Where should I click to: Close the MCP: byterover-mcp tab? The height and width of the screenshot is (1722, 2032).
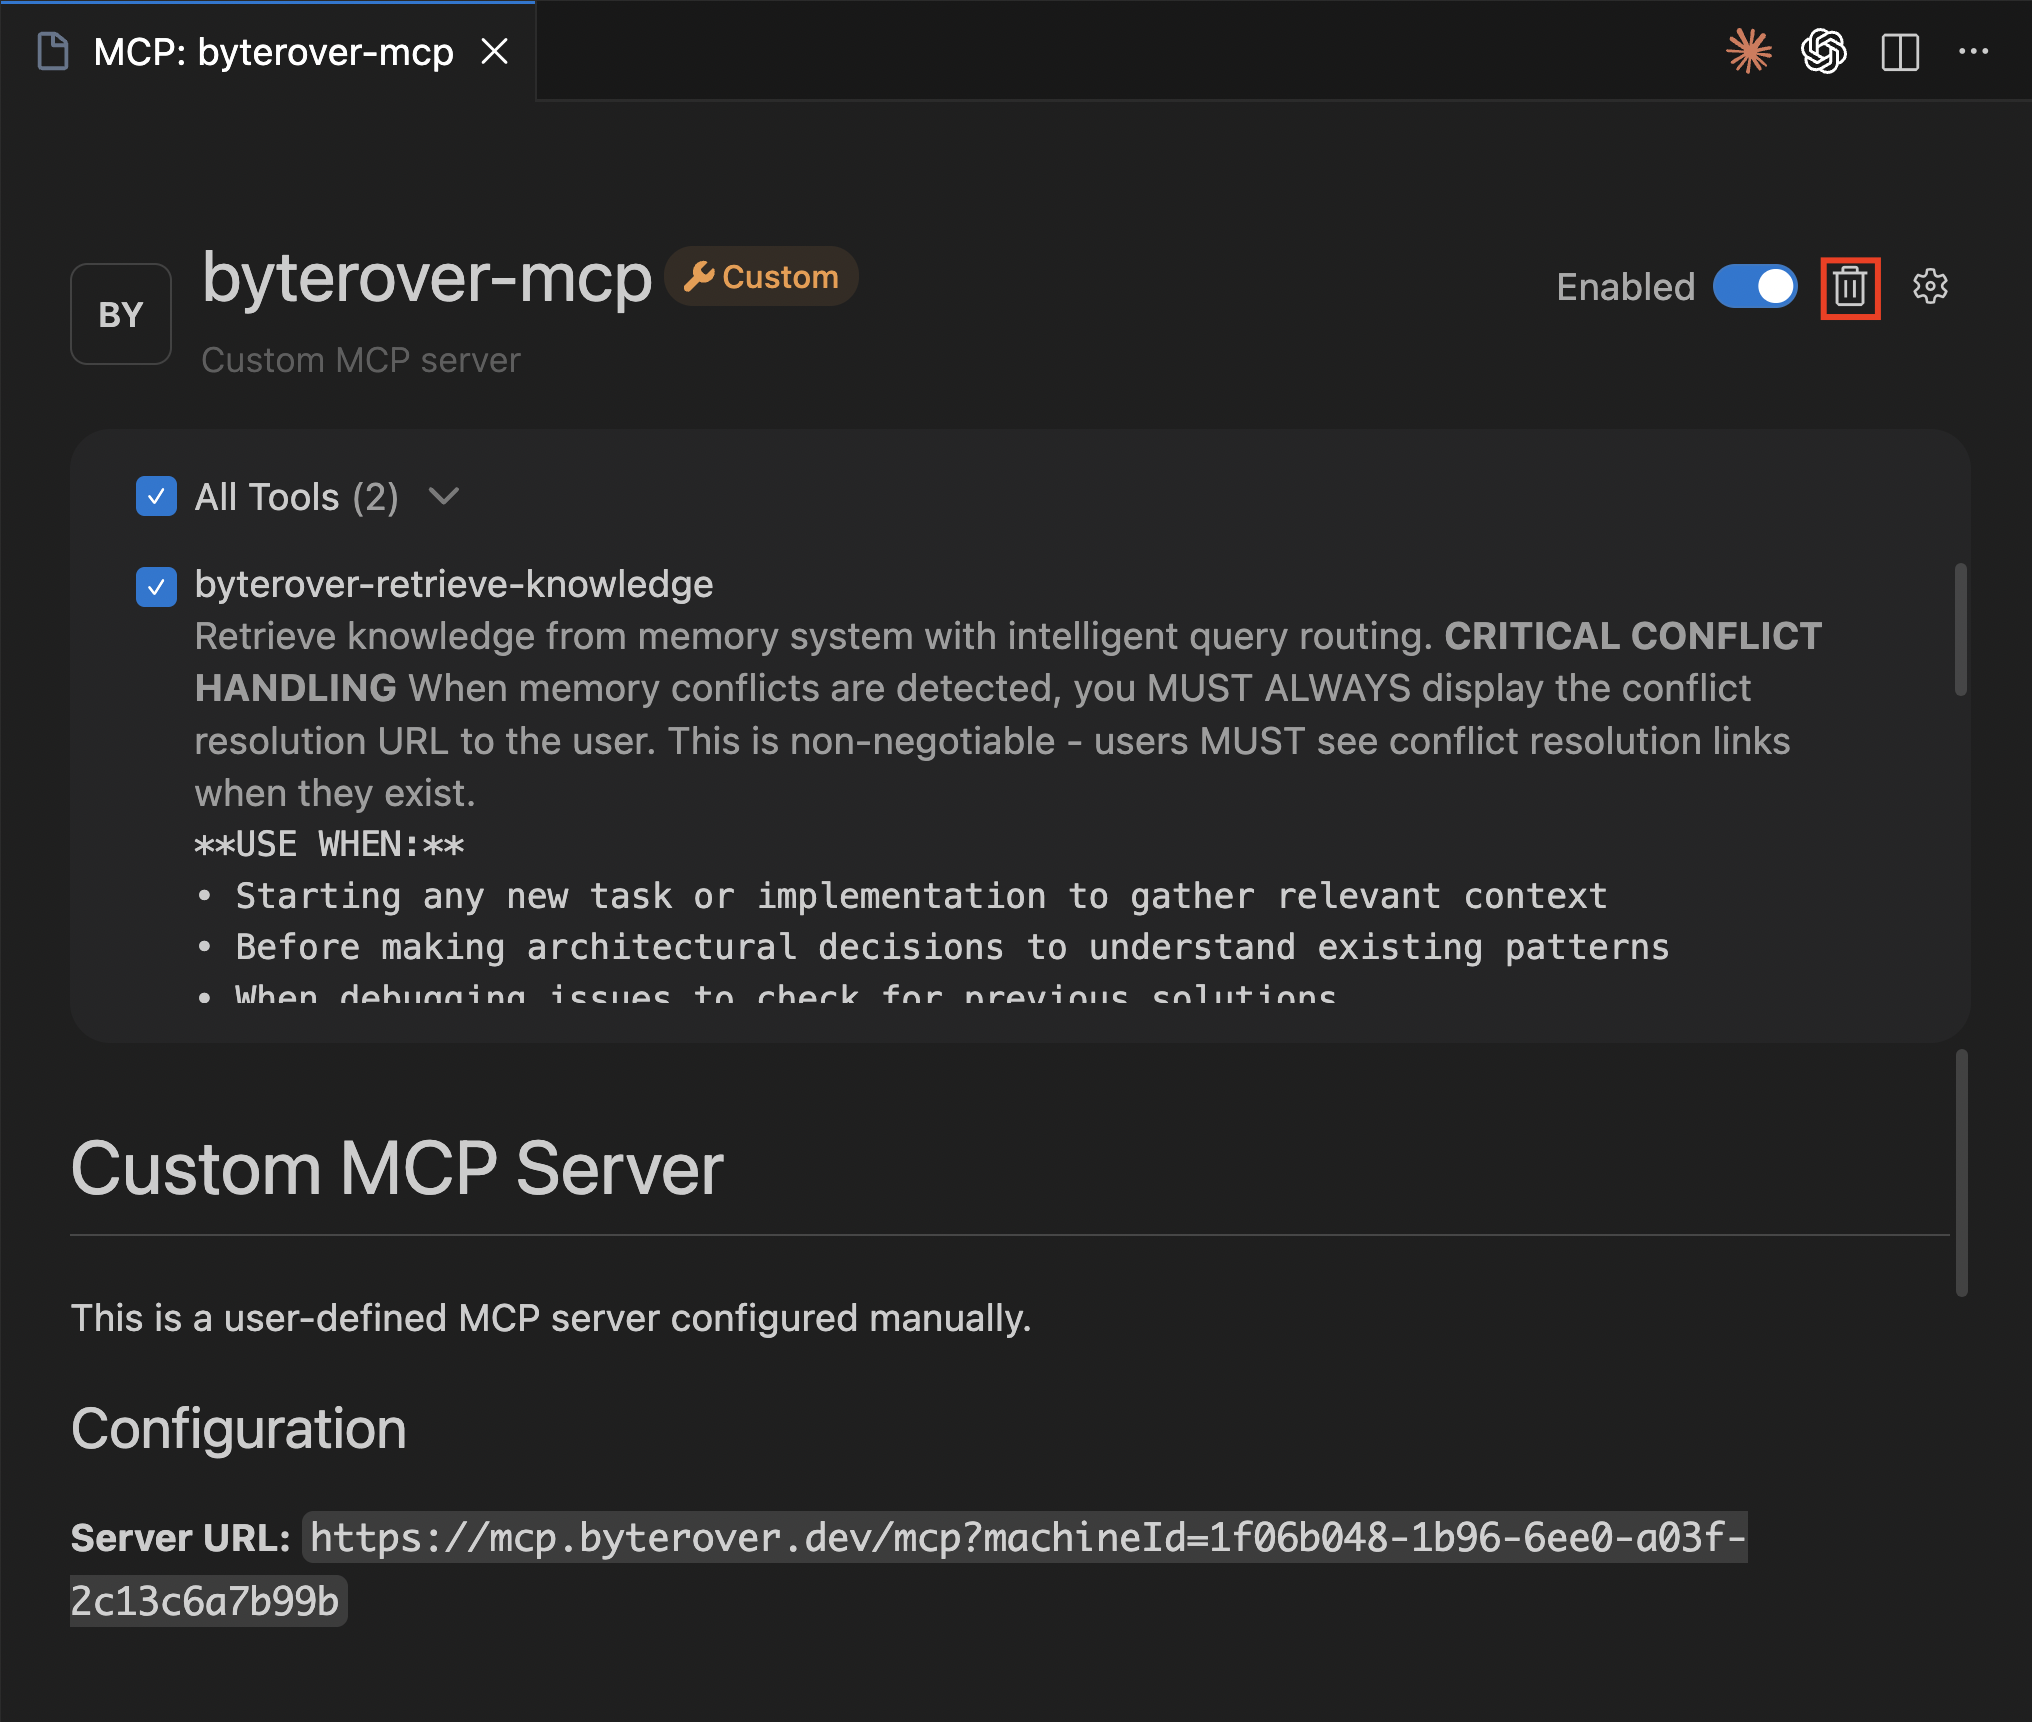click(x=497, y=51)
